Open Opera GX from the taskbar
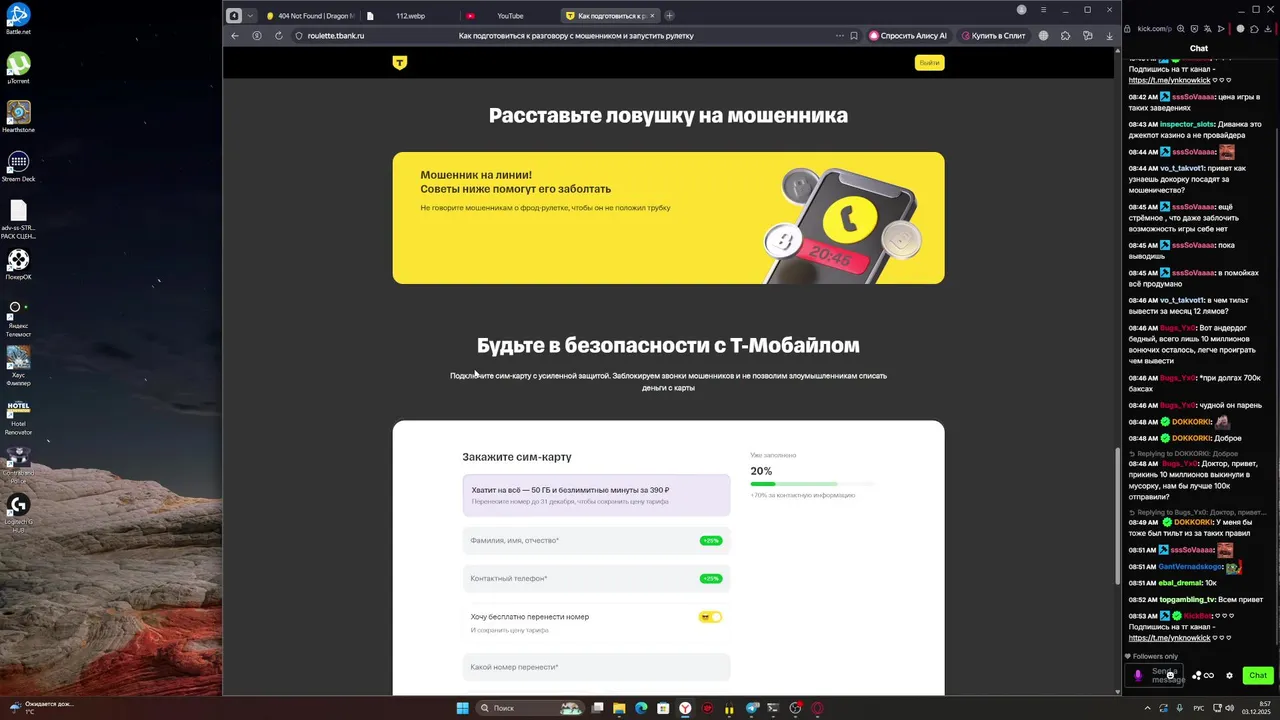 [817, 708]
